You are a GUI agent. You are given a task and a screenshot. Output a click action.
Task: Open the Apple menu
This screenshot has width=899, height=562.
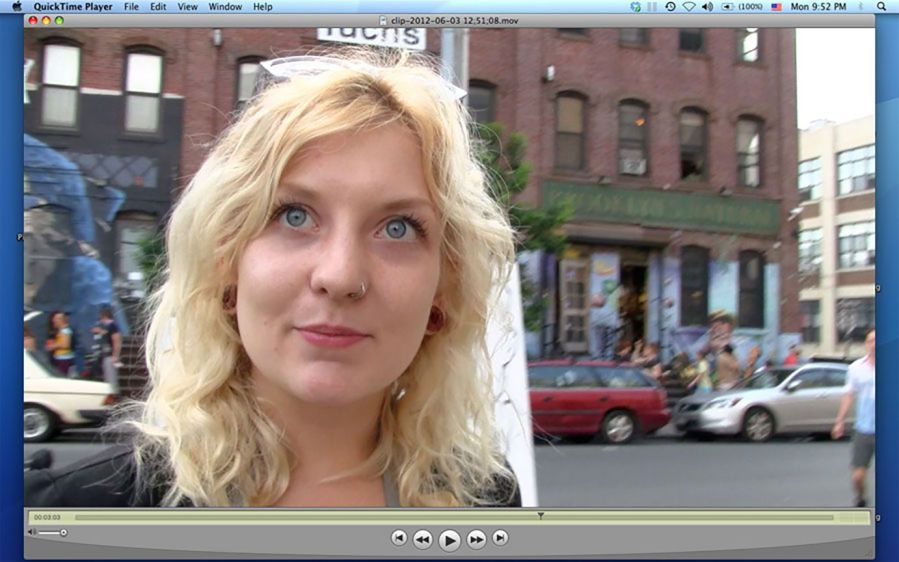click(16, 7)
